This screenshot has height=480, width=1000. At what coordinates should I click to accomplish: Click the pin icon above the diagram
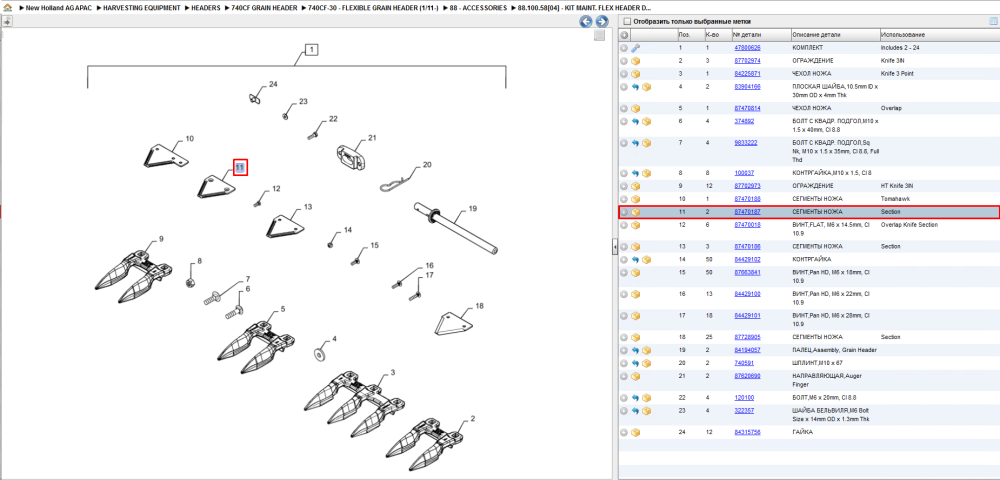pos(7,22)
